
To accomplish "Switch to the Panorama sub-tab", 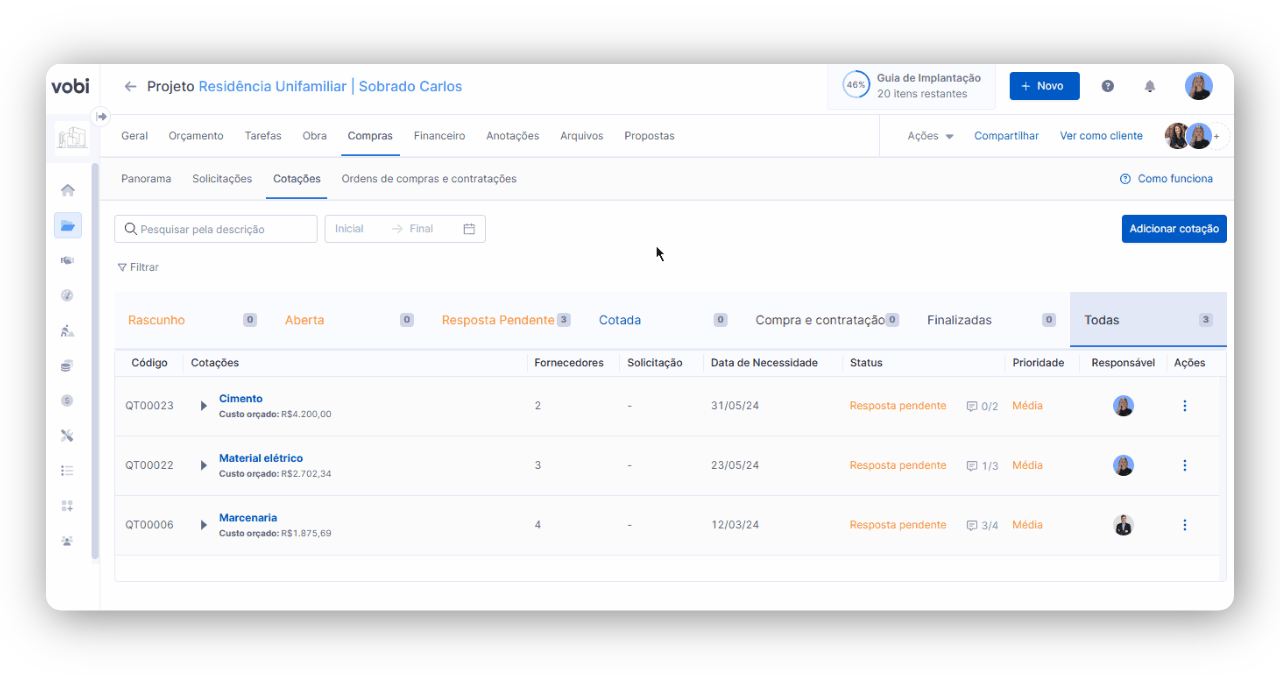I will 146,179.
